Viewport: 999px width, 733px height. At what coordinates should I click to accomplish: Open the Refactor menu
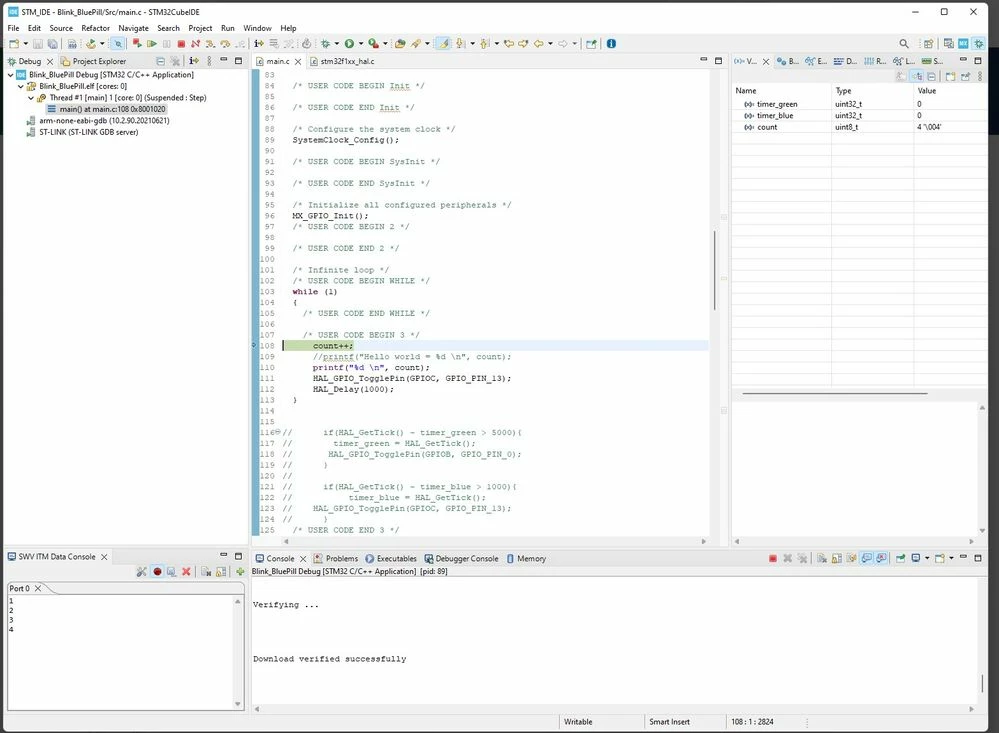point(96,28)
